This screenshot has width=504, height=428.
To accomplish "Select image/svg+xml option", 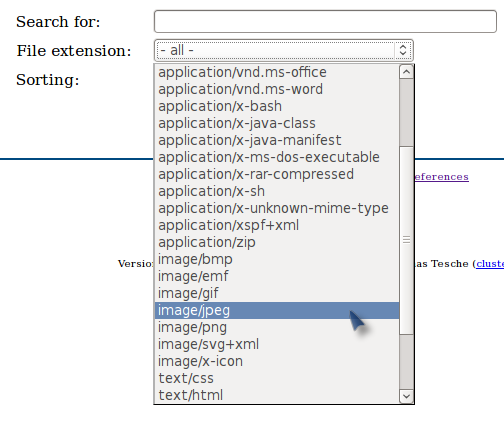I will tap(277, 344).
